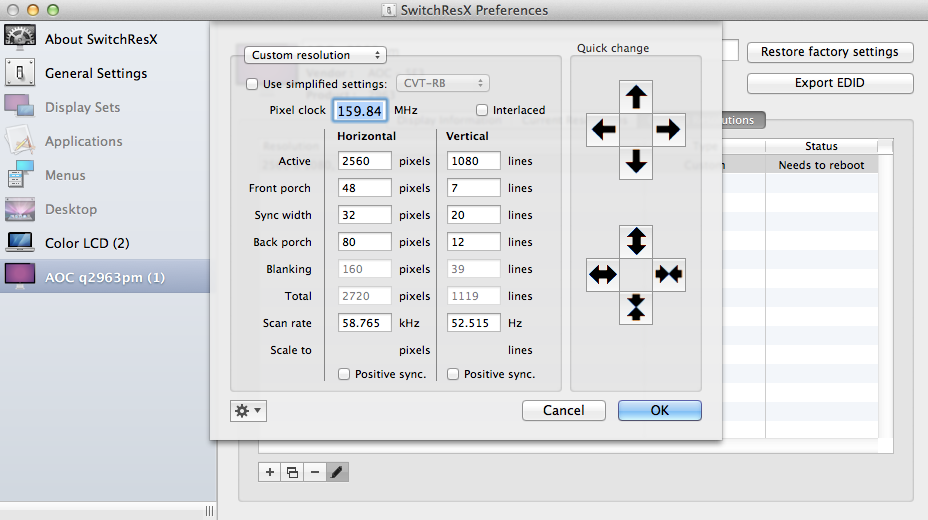Open the Custom resolution dropdown
This screenshot has height=520, width=928.
pyautogui.click(x=315, y=55)
